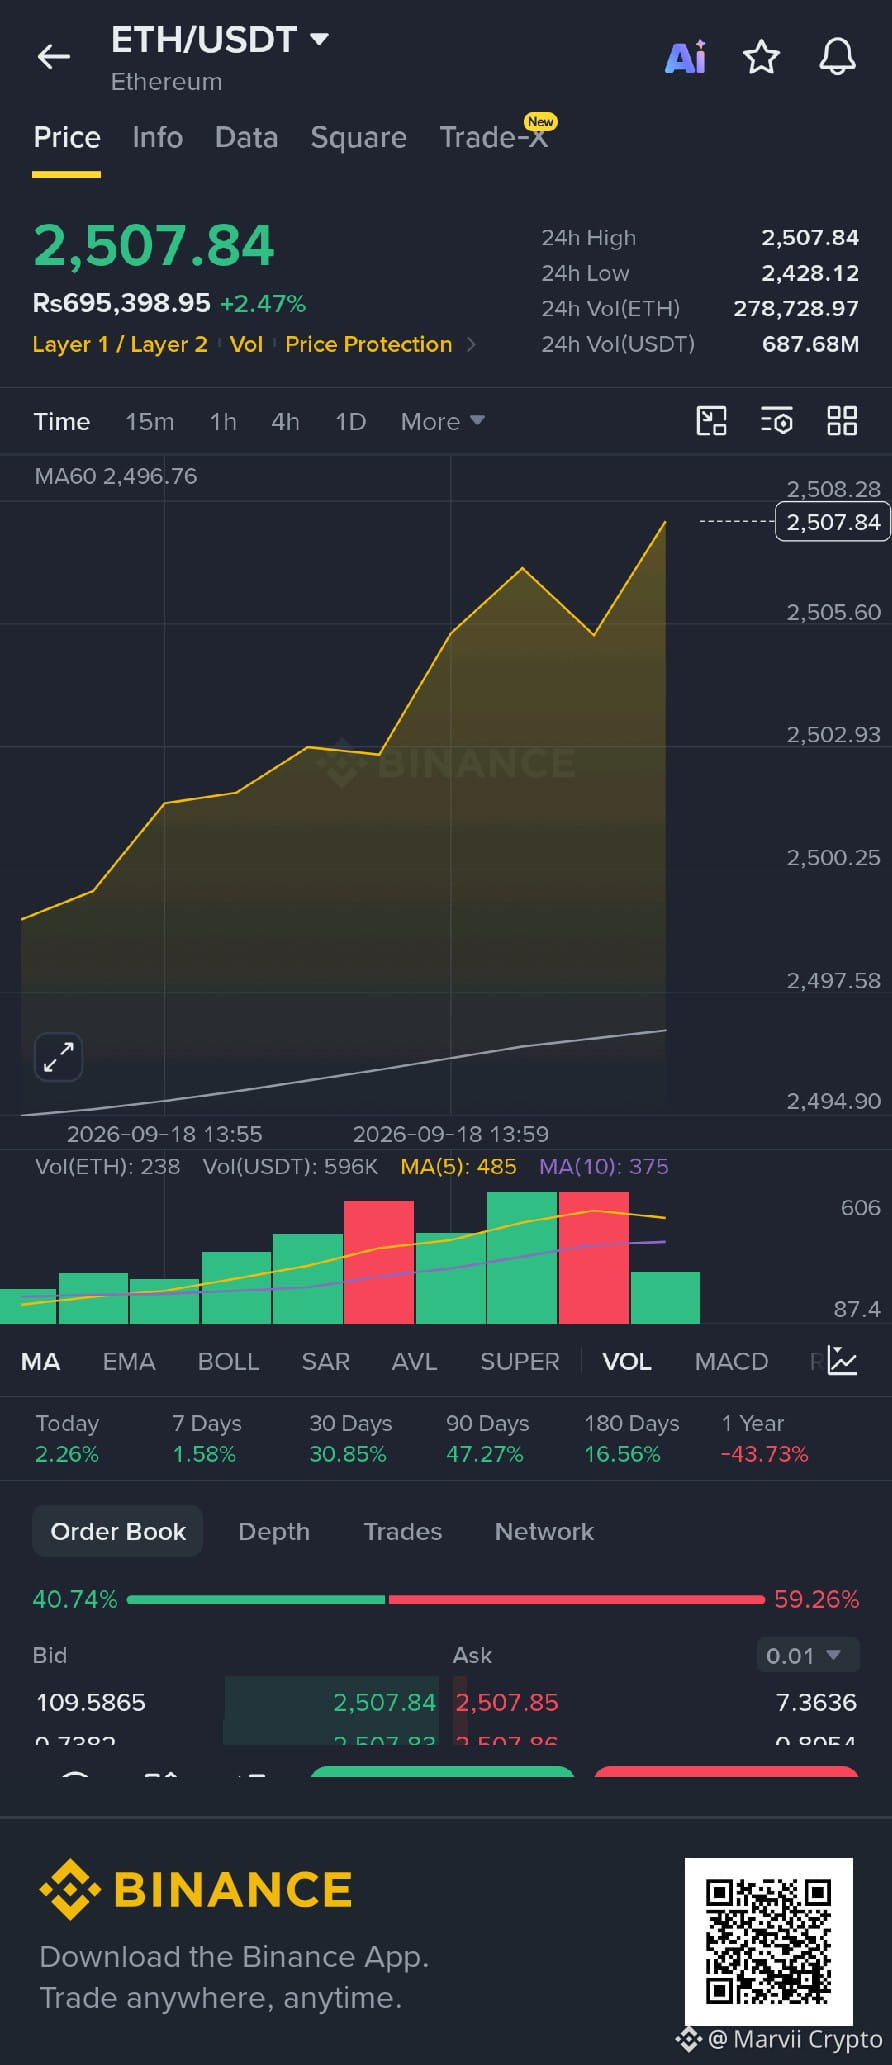Expand the chart to fullscreen
This screenshot has width=892, height=2065.
click(59, 1057)
